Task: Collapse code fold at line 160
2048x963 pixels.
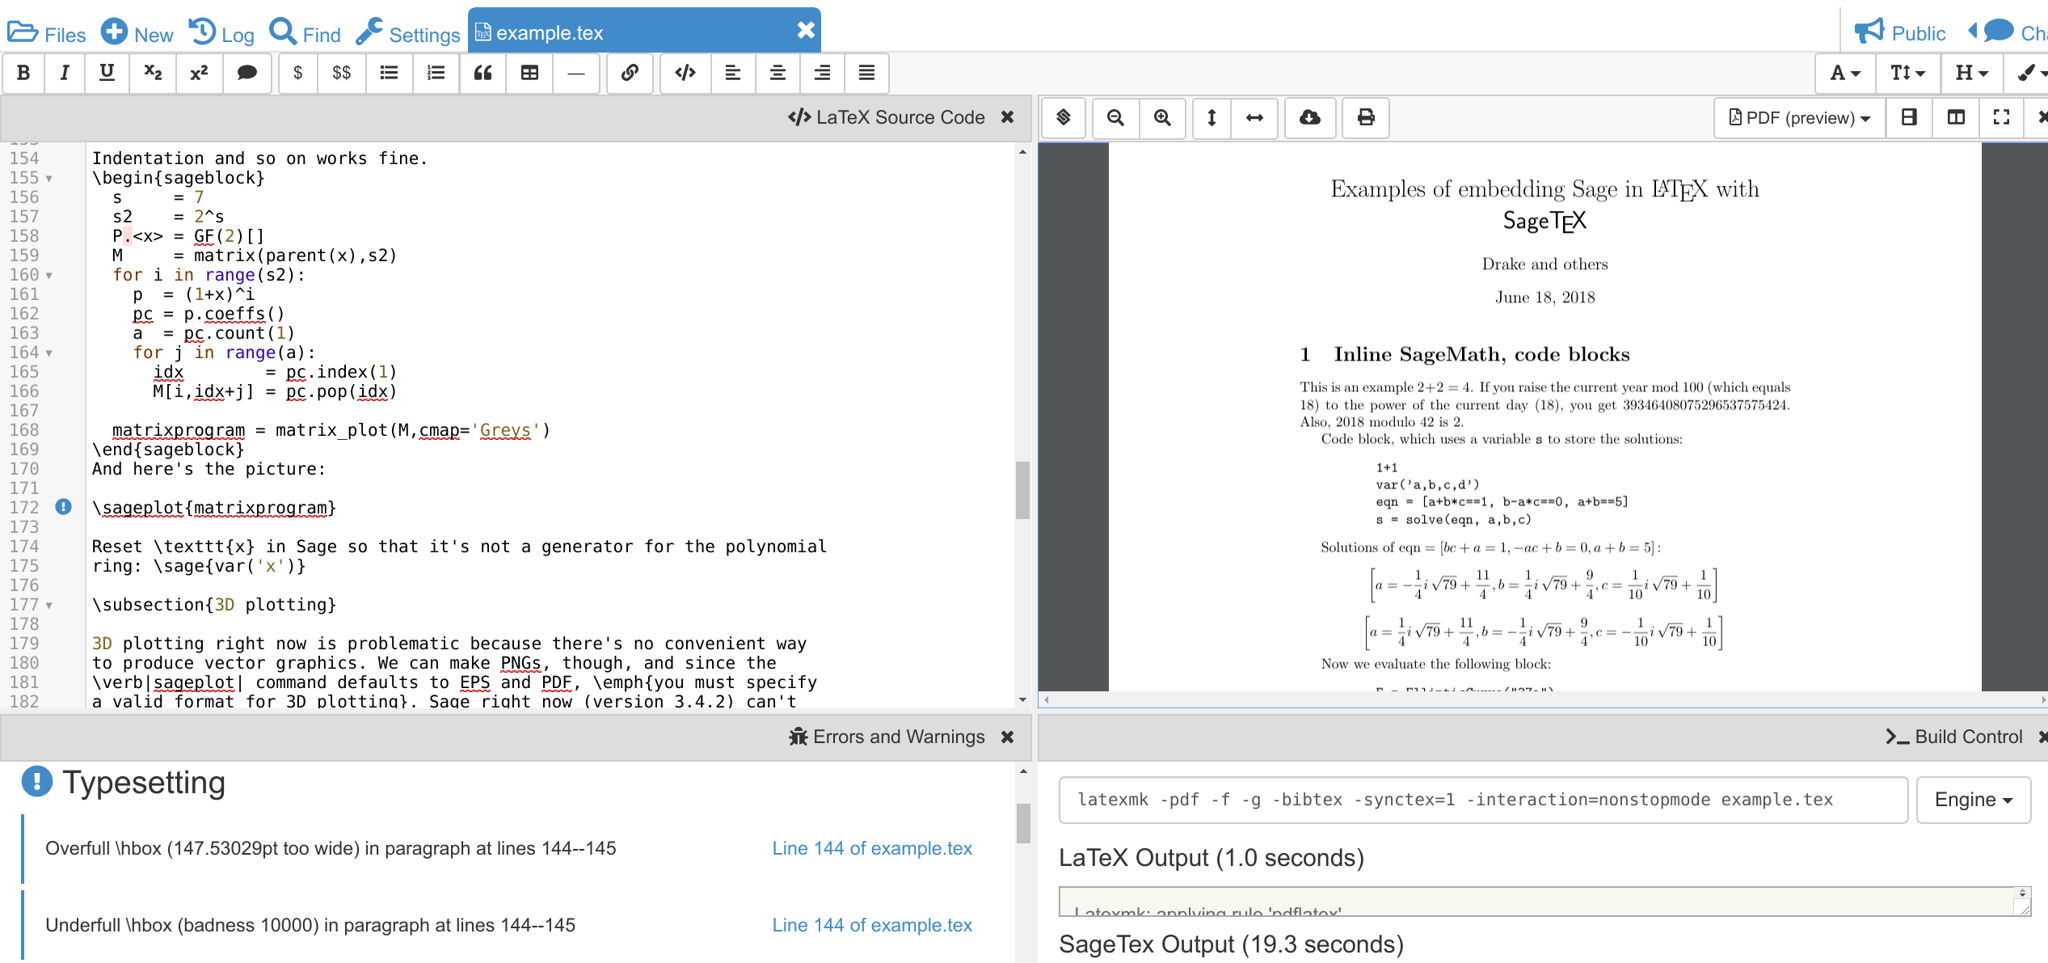Action: click(49, 275)
